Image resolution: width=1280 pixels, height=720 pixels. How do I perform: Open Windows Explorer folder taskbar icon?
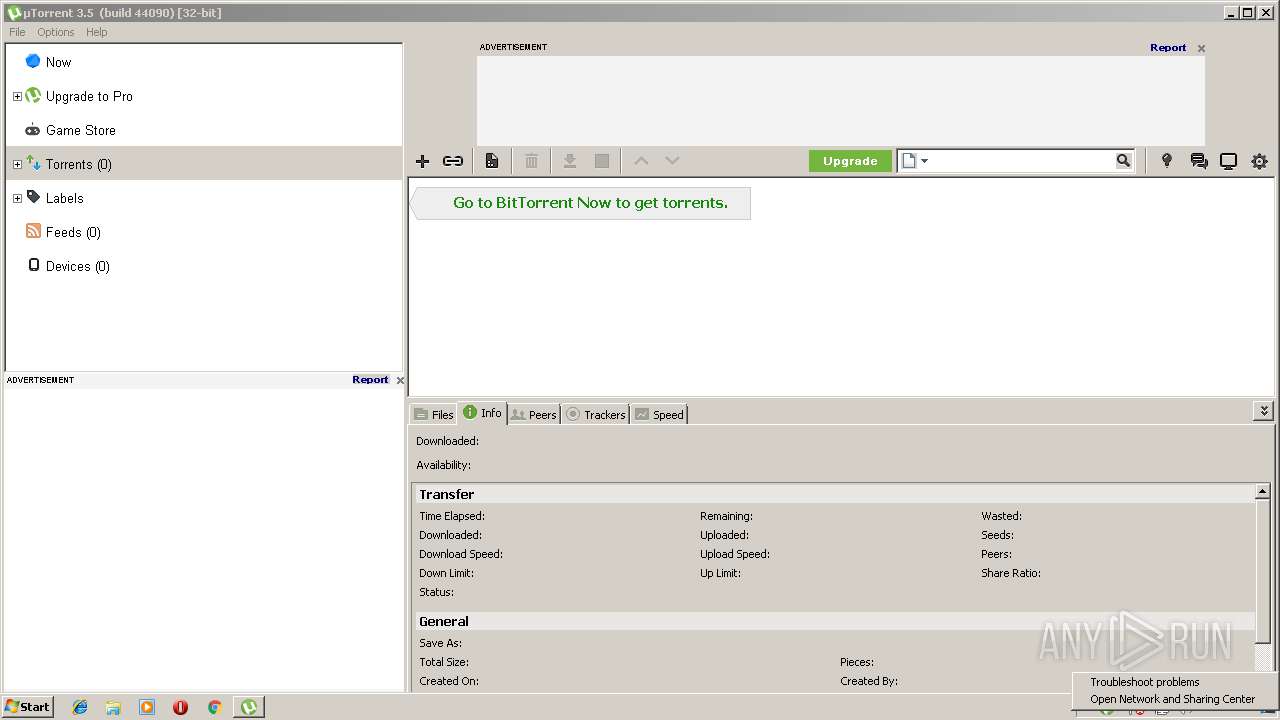coord(113,707)
